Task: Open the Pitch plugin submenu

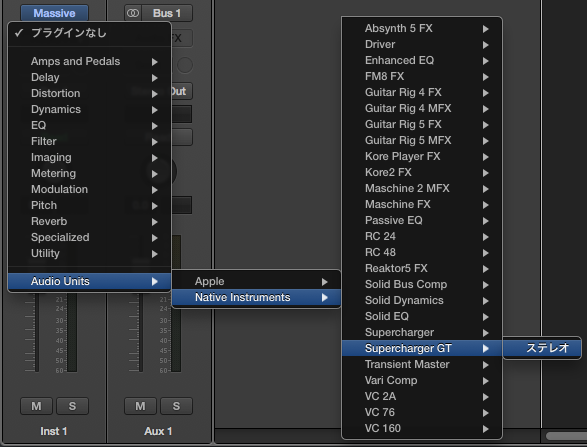Action: [89, 206]
